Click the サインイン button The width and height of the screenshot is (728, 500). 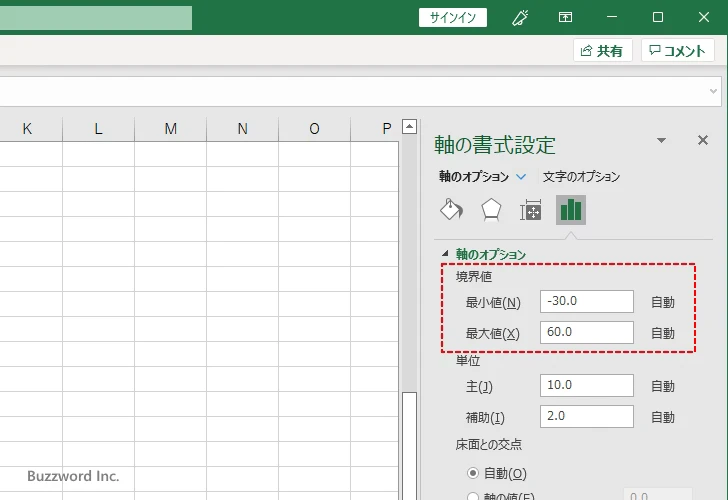(x=453, y=18)
